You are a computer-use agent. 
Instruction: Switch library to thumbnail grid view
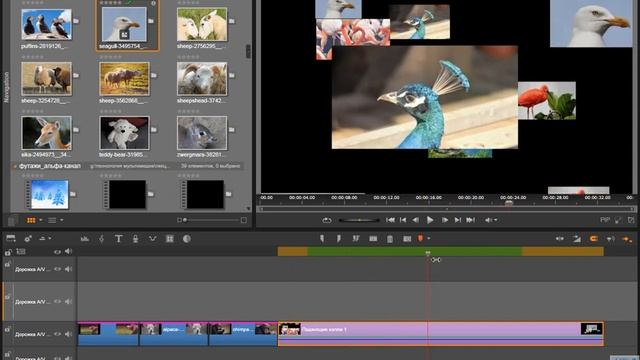click(31, 220)
